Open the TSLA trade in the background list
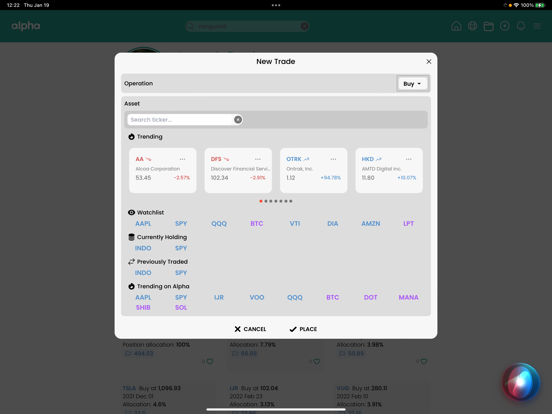The height and width of the screenshot is (414, 552). (x=129, y=388)
